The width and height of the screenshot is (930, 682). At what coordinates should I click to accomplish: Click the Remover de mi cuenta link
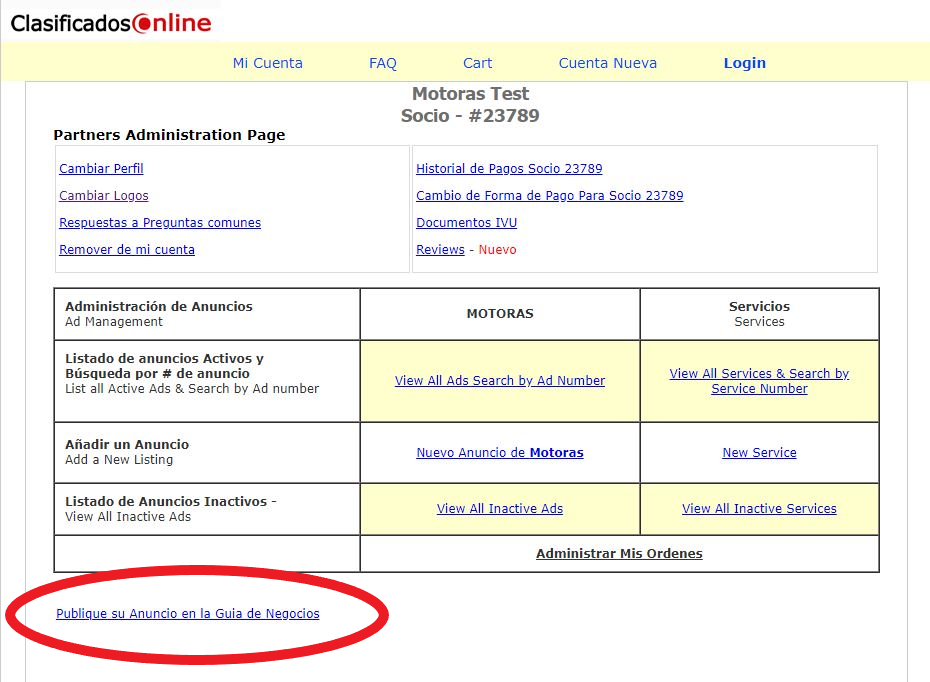(x=127, y=250)
